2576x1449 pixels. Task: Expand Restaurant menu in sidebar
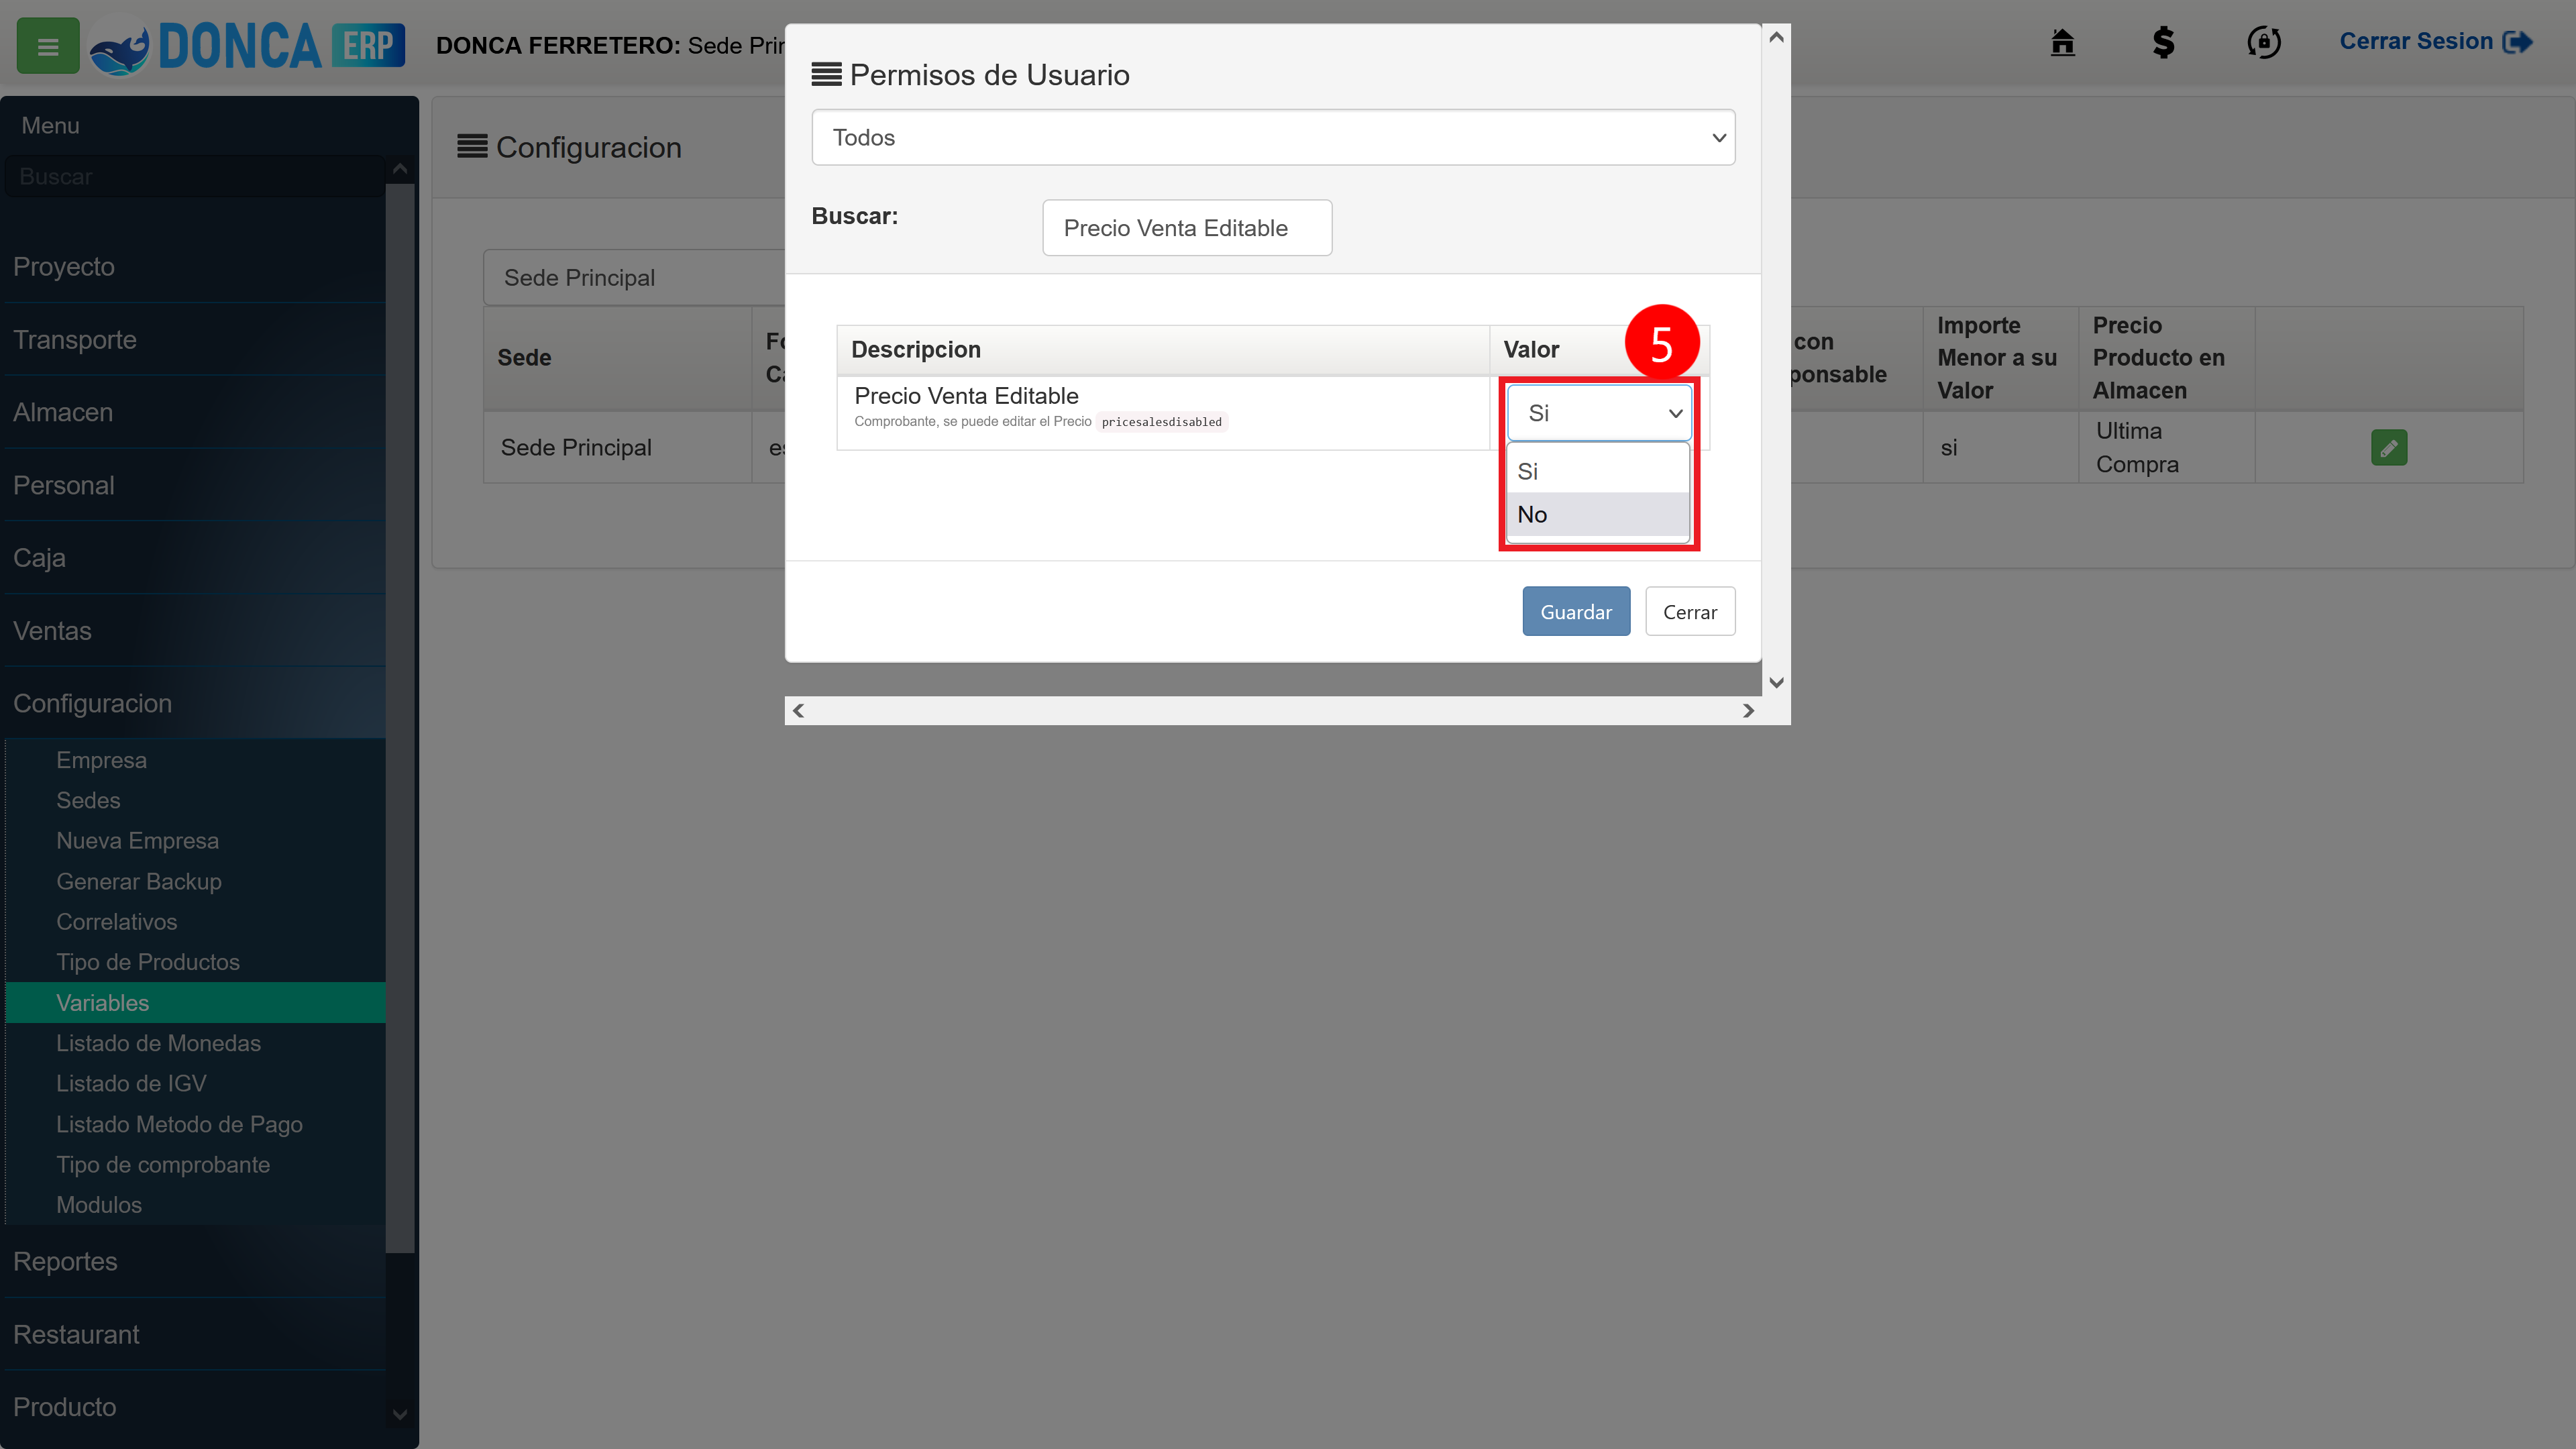tap(195, 1335)
